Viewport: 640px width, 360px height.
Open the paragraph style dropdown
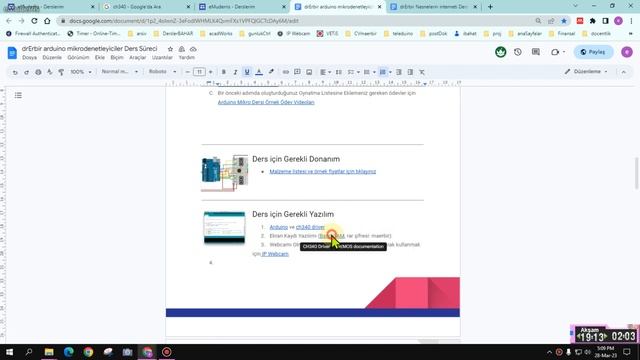[120, 72]
